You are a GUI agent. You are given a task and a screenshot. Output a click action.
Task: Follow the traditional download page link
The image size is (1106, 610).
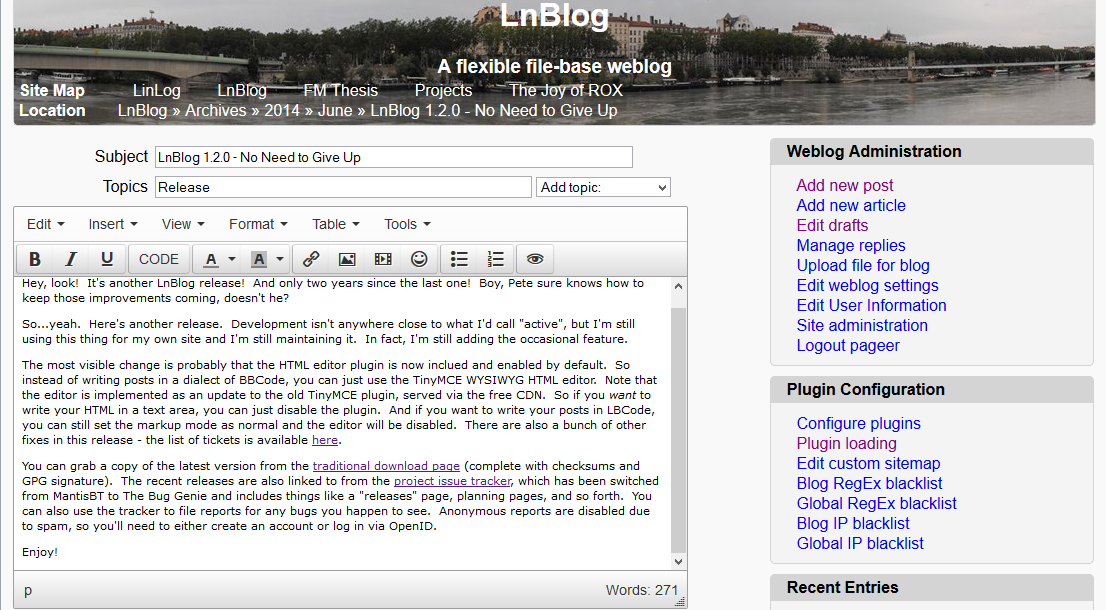pyautogui.click(x=385, y=465)
